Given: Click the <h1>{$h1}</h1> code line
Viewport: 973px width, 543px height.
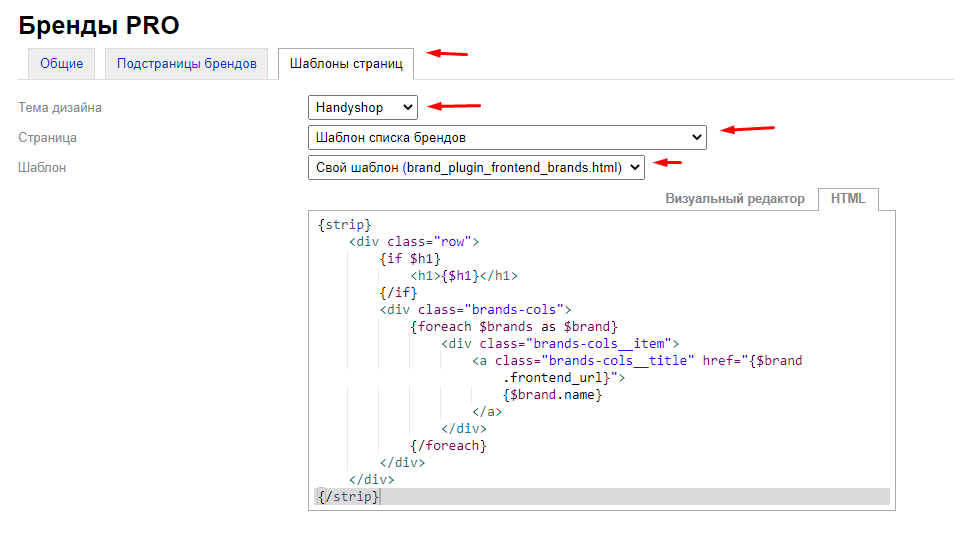Looking at the screenshot, I should click(463, 275).
